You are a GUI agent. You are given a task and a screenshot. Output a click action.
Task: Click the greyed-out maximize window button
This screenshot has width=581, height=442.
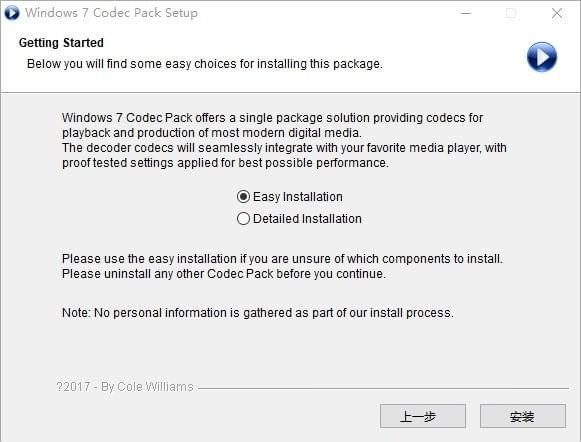511,13
